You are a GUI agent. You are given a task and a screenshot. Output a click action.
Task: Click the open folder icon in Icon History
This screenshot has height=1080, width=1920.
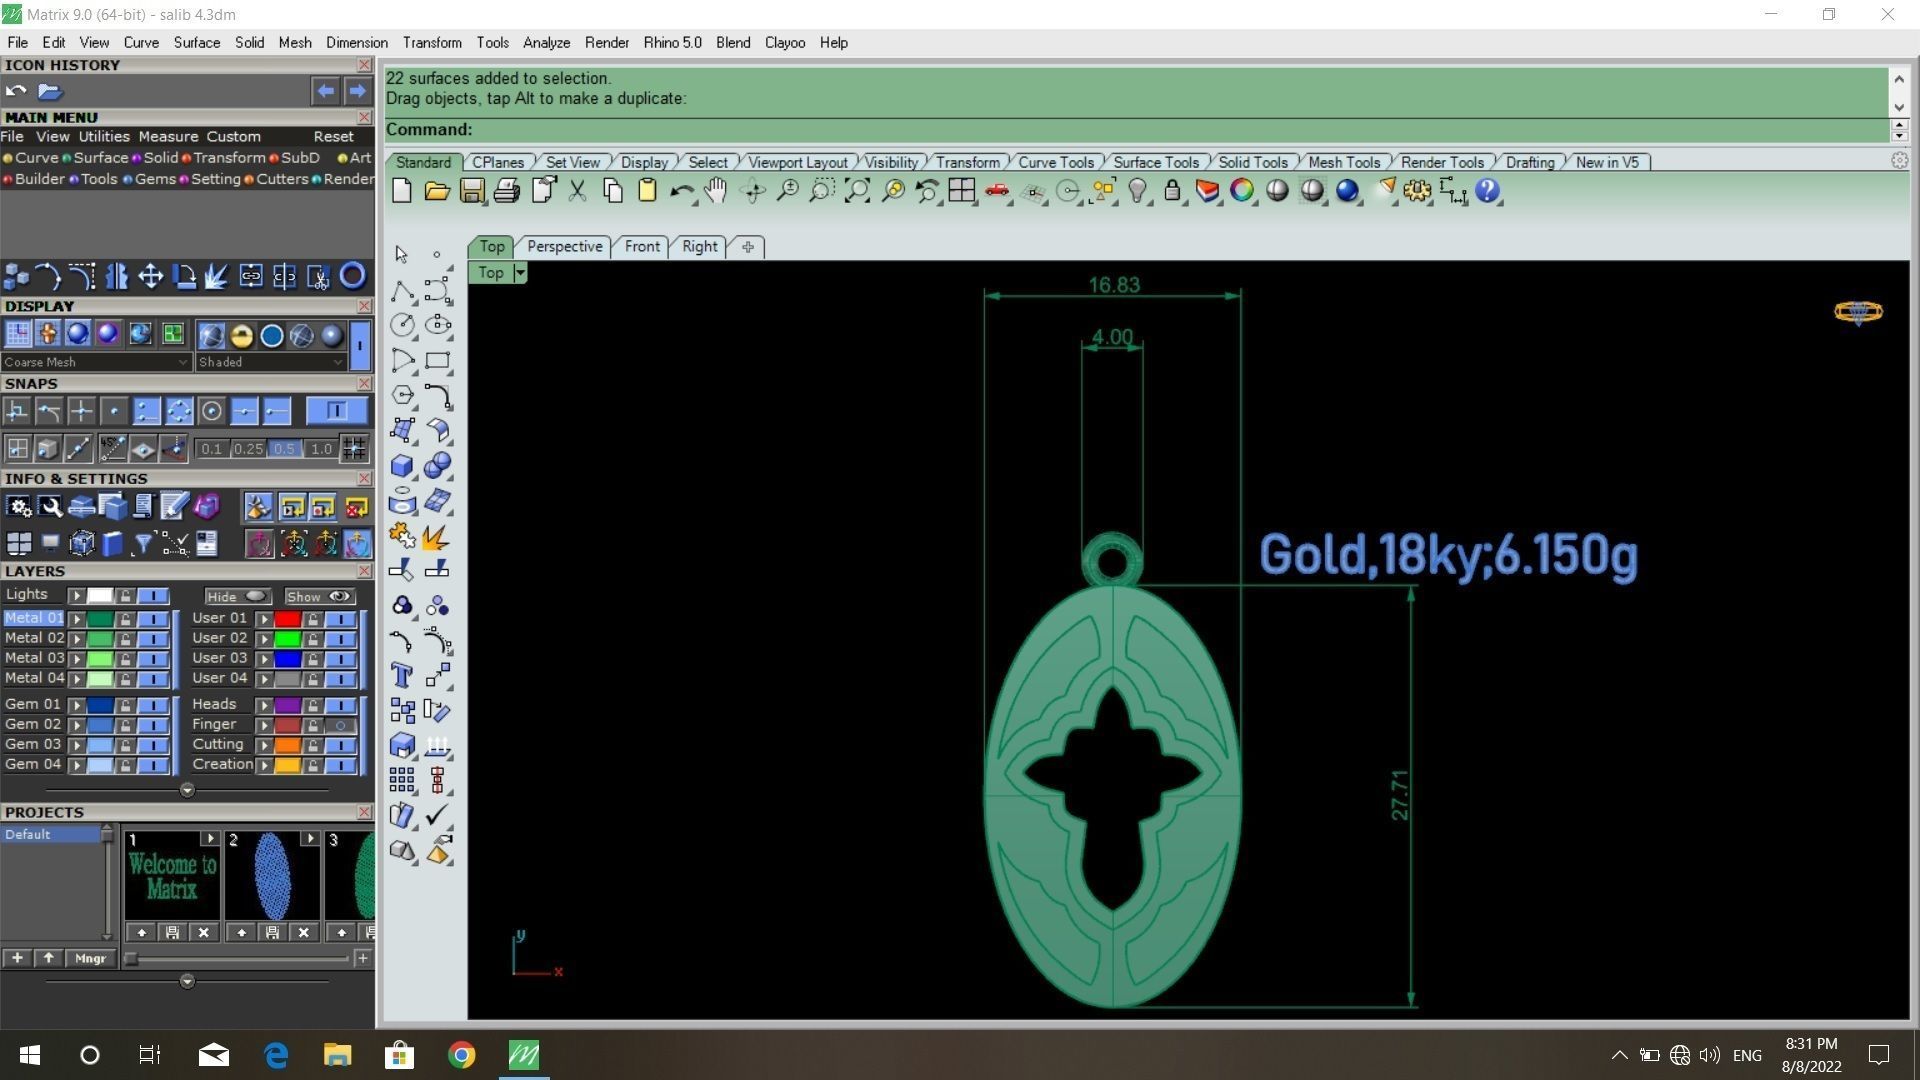click(50, 91)
